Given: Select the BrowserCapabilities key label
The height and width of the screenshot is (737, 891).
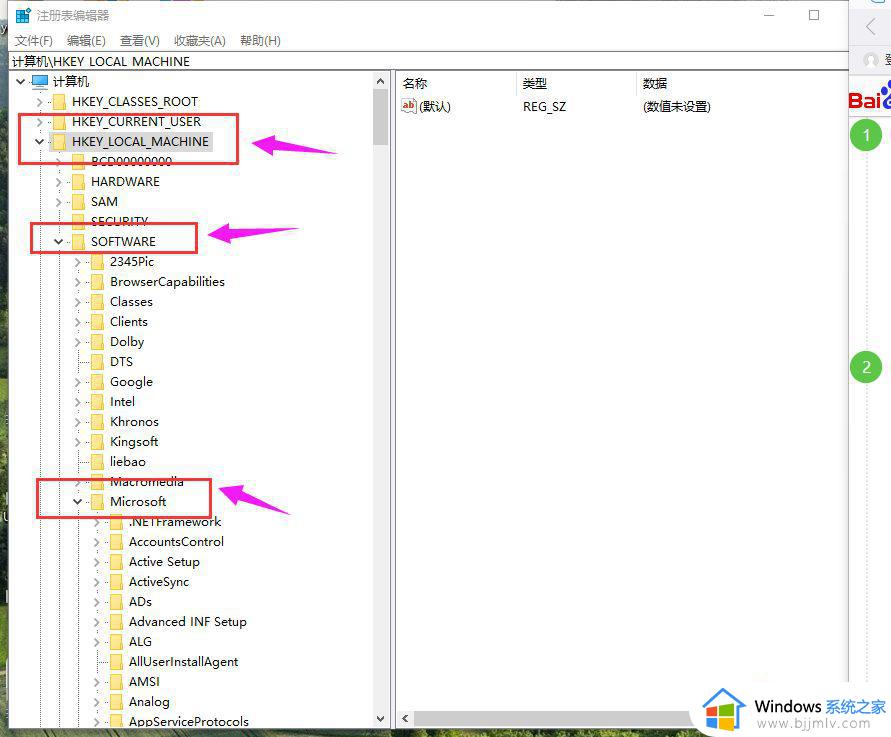Looking at the screenshot, I should tap(167, 282).
